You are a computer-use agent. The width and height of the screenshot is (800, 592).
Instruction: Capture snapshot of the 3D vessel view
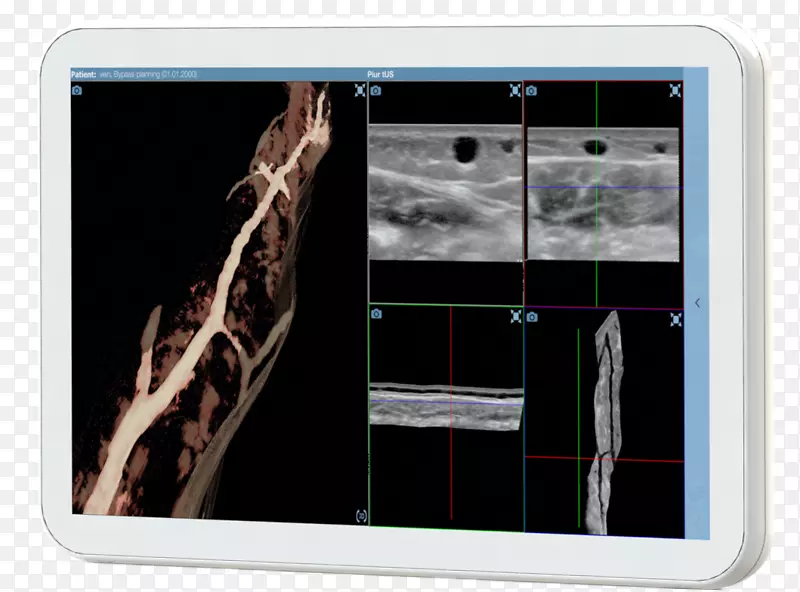click(77, 91)
